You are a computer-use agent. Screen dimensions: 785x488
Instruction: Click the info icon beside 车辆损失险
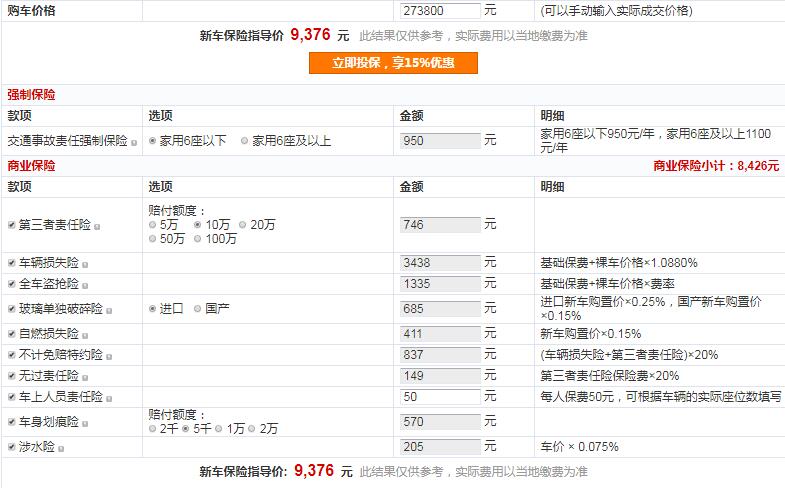click(85, 265)
